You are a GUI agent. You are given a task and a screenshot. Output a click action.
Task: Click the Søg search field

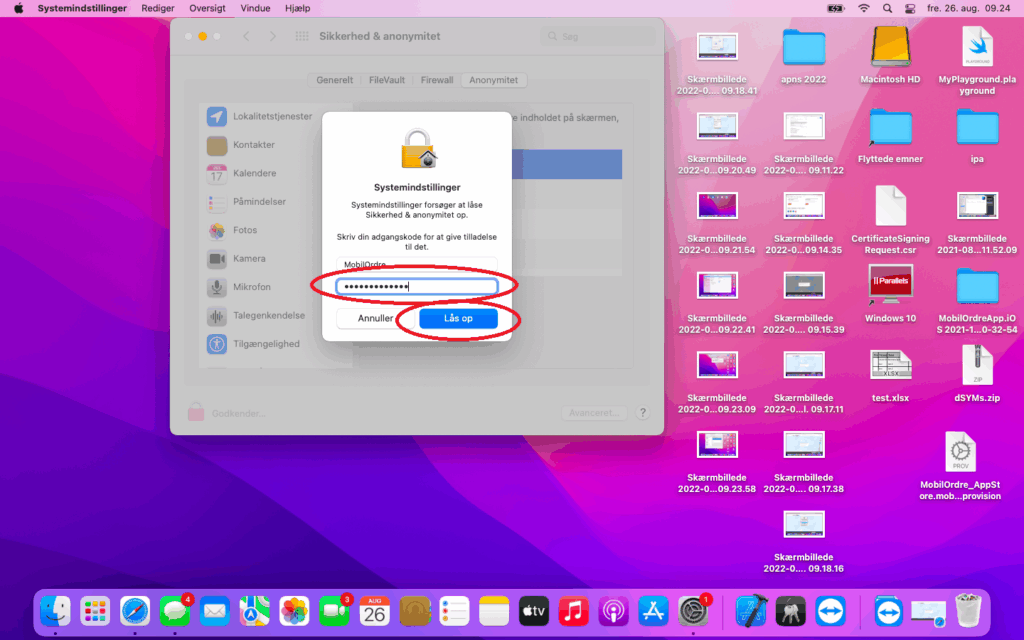pos(600,37)
